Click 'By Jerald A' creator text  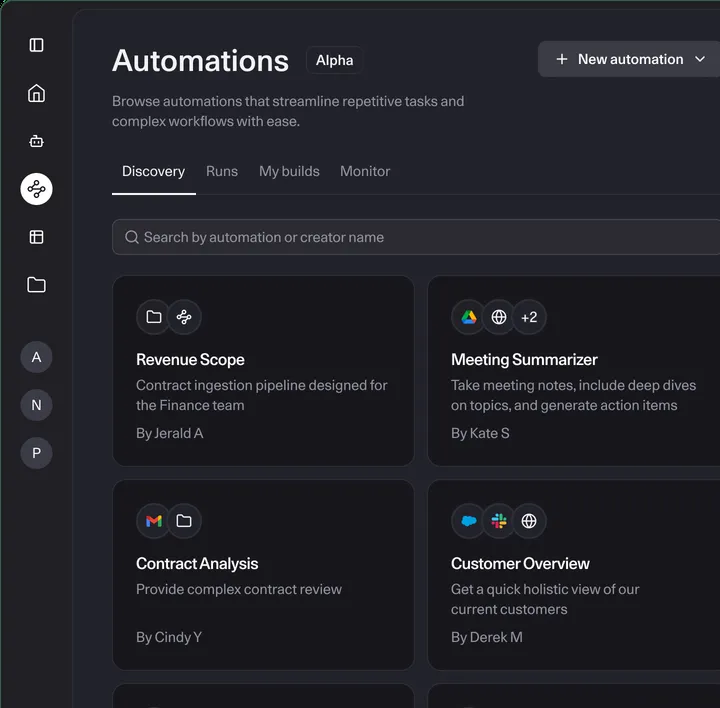point(169,433)
